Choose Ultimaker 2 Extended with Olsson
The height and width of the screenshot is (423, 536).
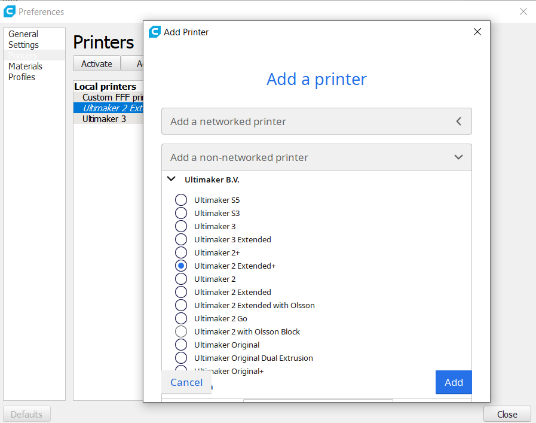coord(181,305)
